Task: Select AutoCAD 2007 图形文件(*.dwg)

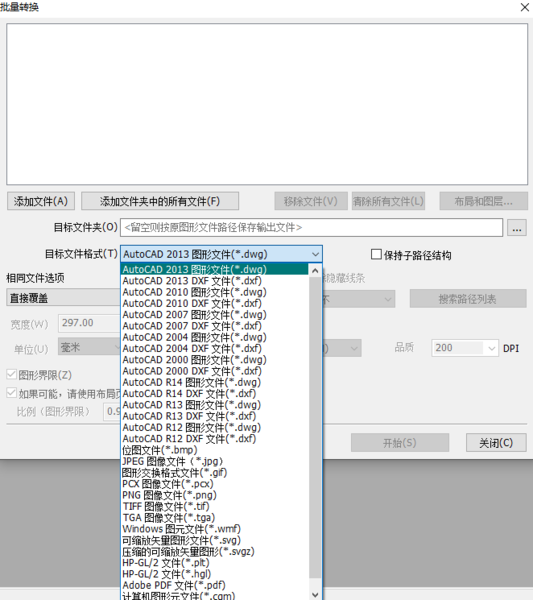Action: tap(215, 315)
